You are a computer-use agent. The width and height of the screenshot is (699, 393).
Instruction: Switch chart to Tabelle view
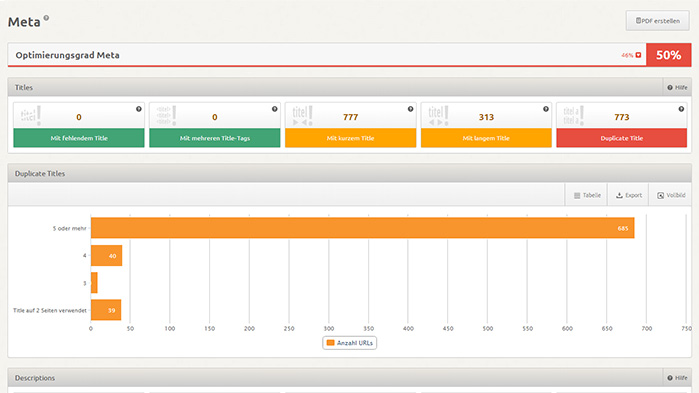click(x=587, y=195)
